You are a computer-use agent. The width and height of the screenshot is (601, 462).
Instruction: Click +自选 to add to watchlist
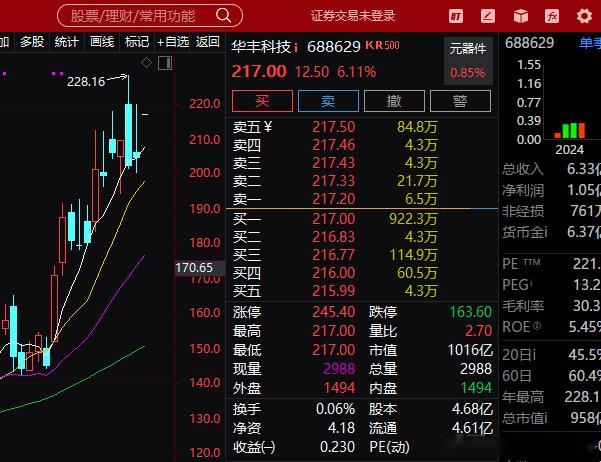point(173,41)
